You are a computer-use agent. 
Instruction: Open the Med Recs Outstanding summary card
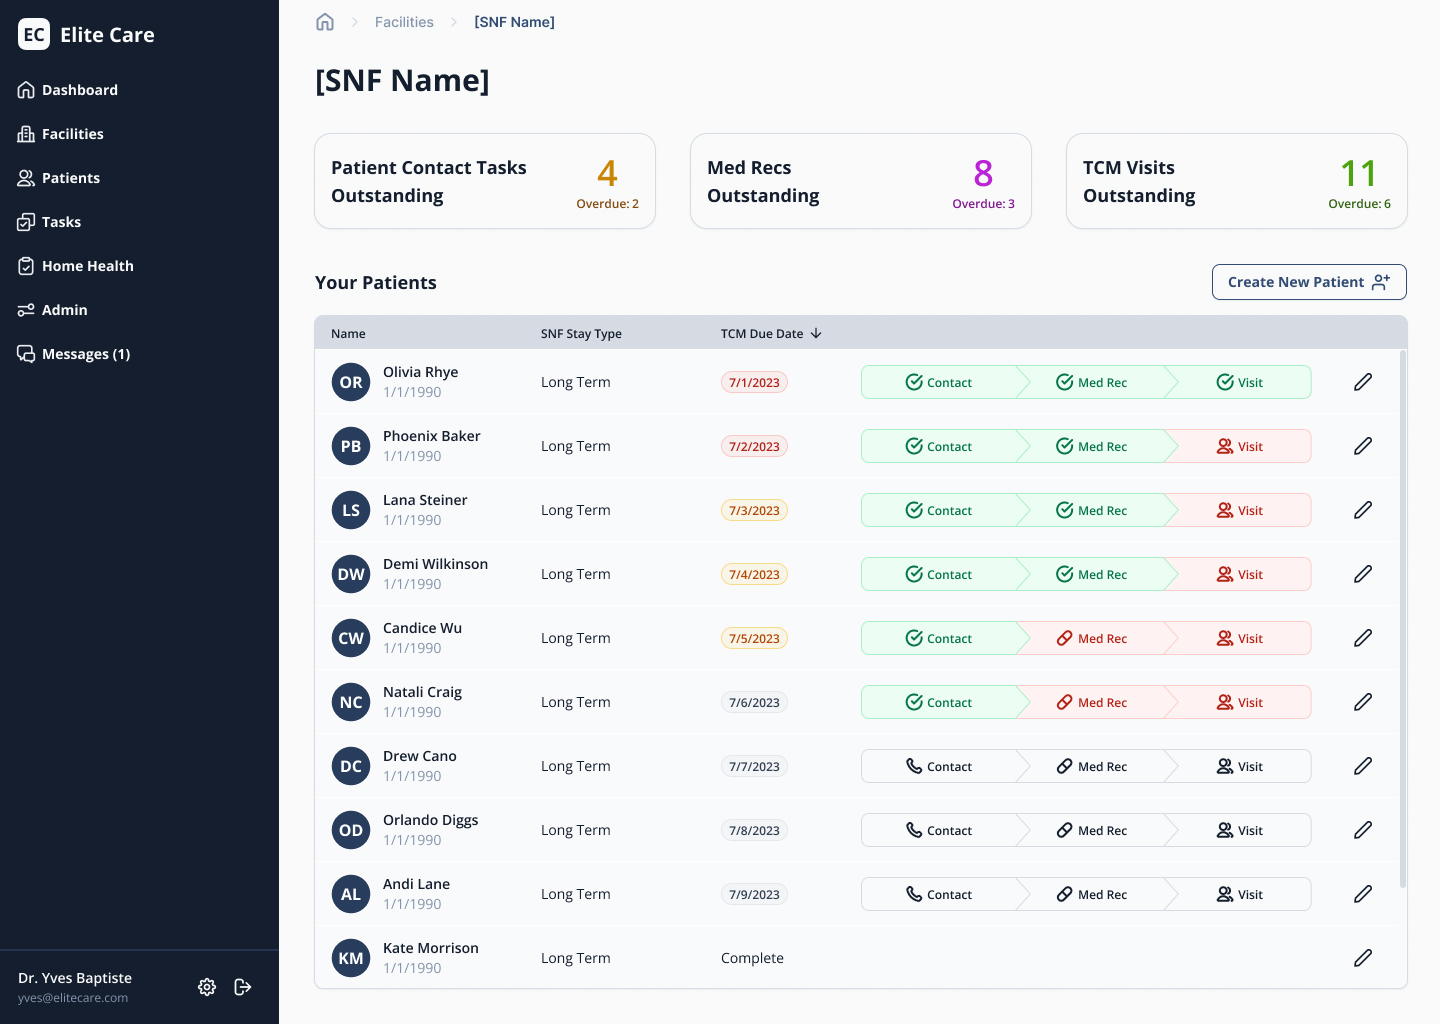pos(860,181)
